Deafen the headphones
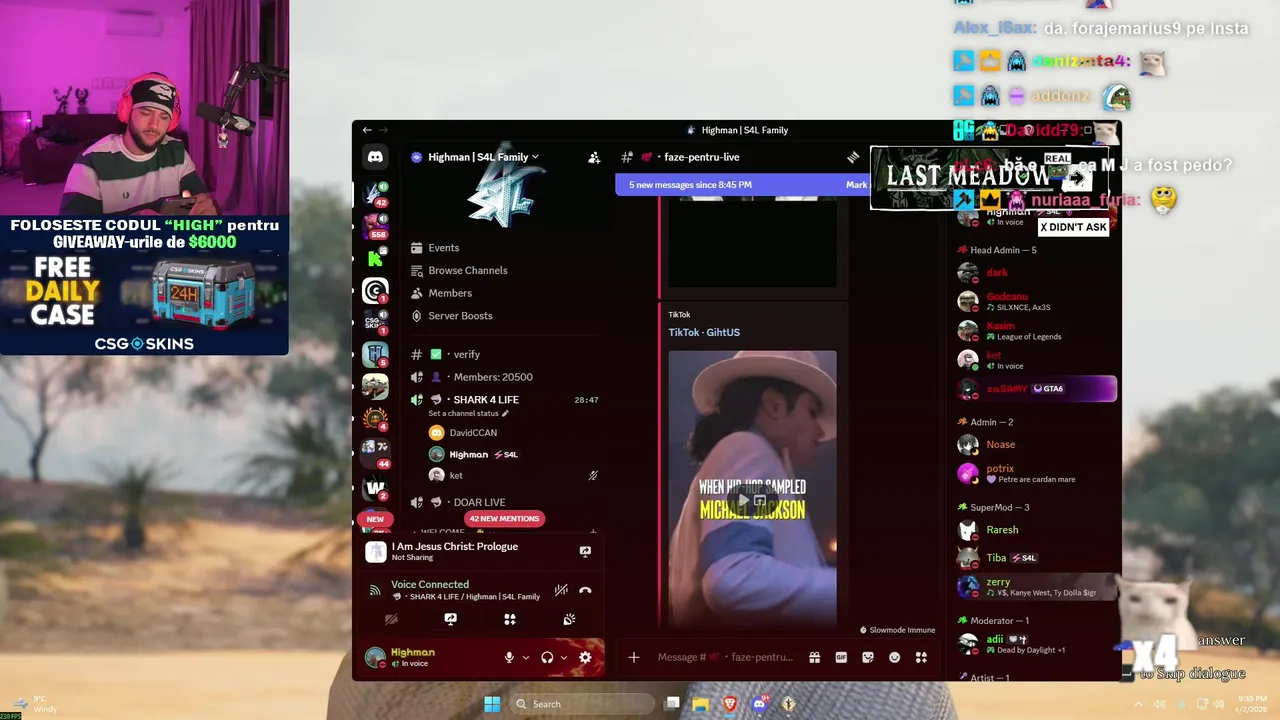 click(547, 657)
